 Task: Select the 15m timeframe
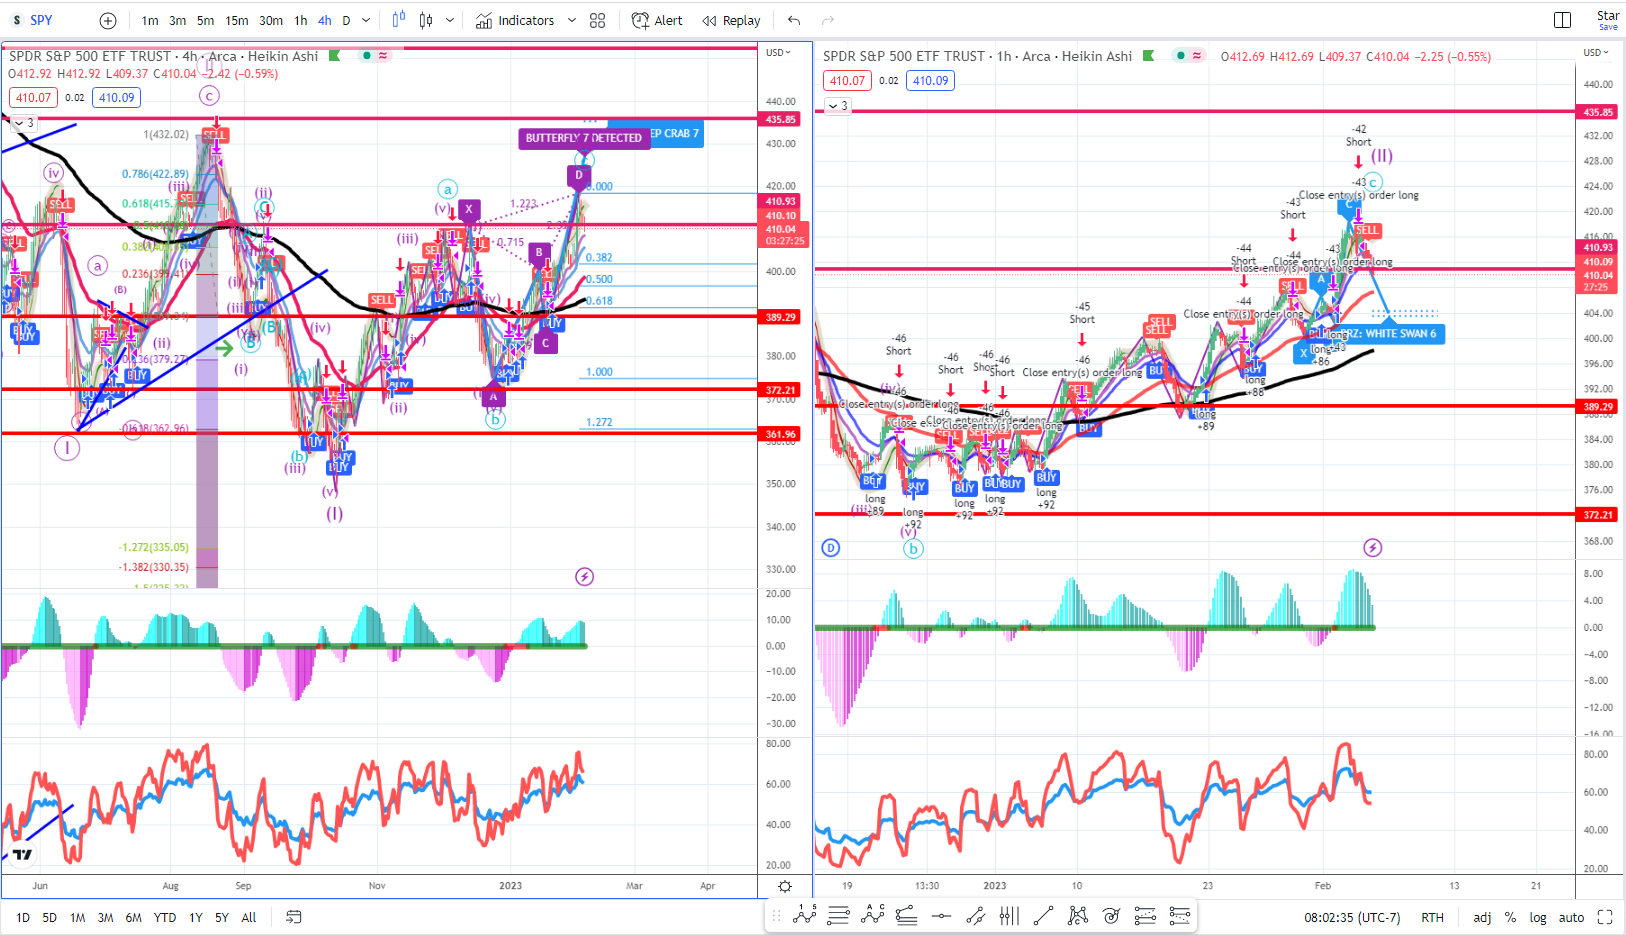[x=237, y=20]
